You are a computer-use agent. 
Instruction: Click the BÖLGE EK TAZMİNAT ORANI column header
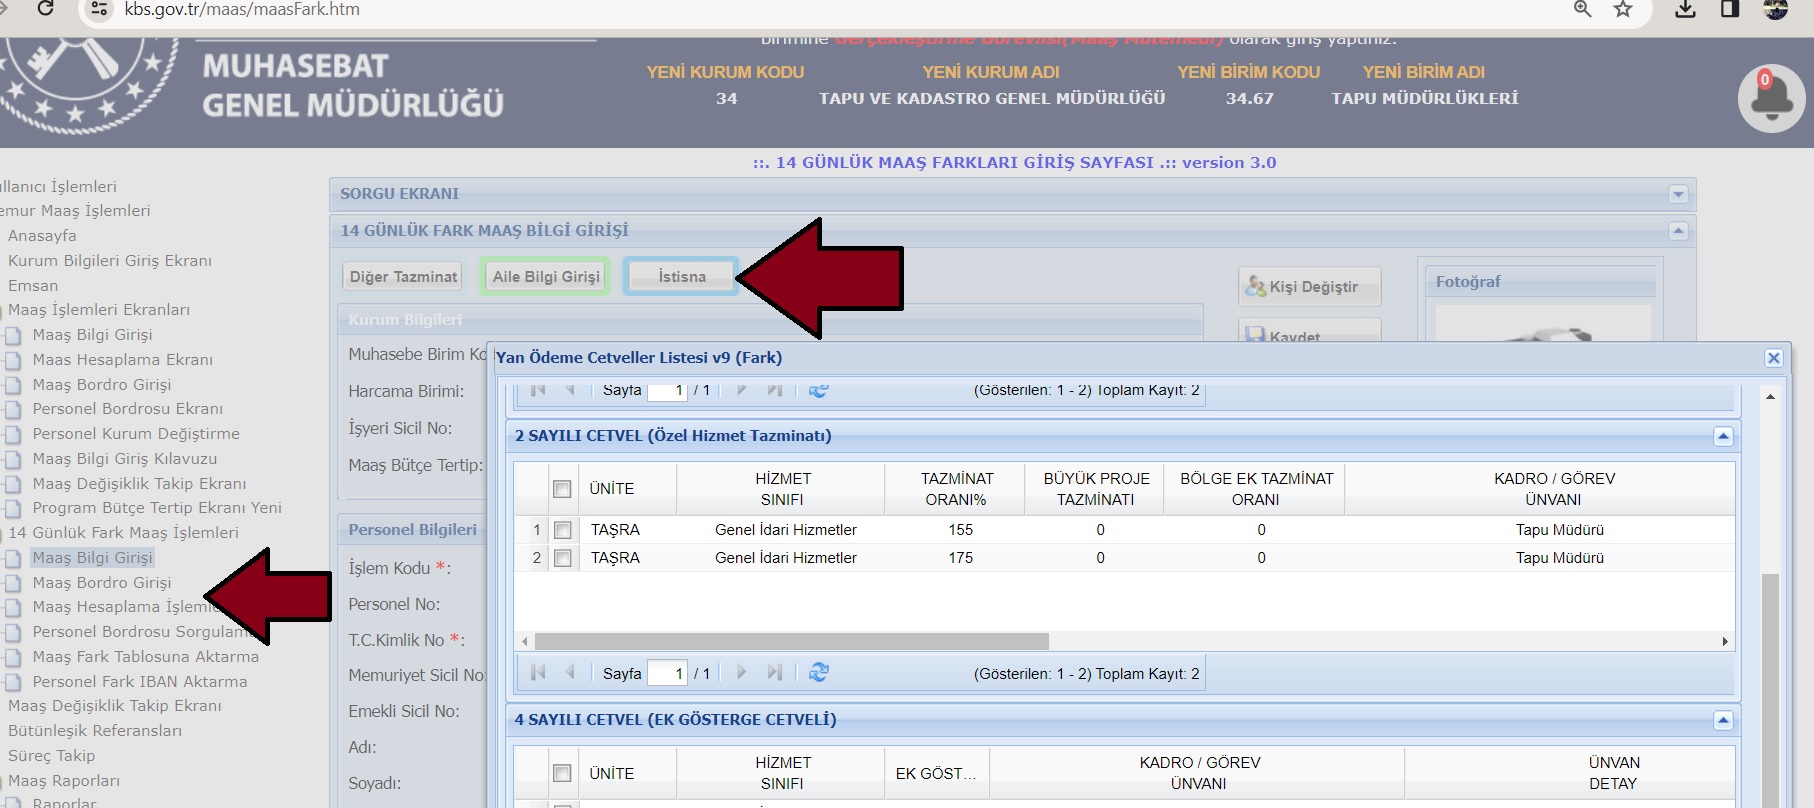pyautogui.click(x=1256, y=489)
